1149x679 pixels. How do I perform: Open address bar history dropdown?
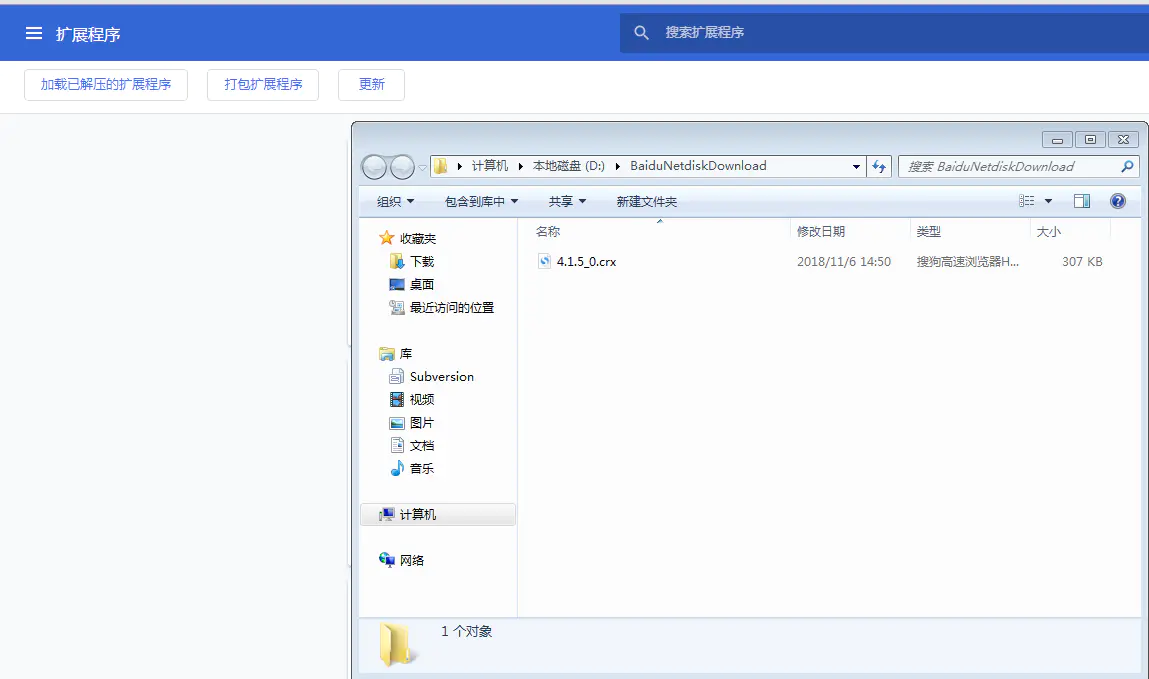[x=856, y=167]
